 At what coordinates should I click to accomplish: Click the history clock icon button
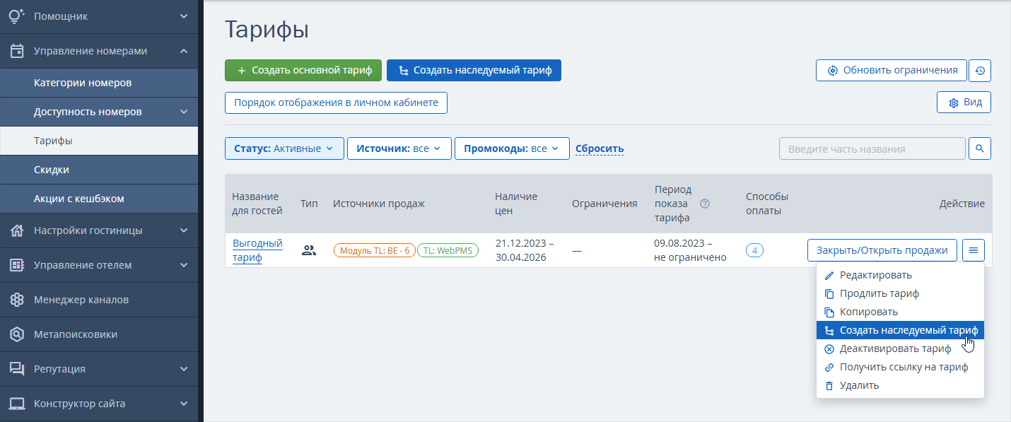pyautogui.click(x=979, y=70)
